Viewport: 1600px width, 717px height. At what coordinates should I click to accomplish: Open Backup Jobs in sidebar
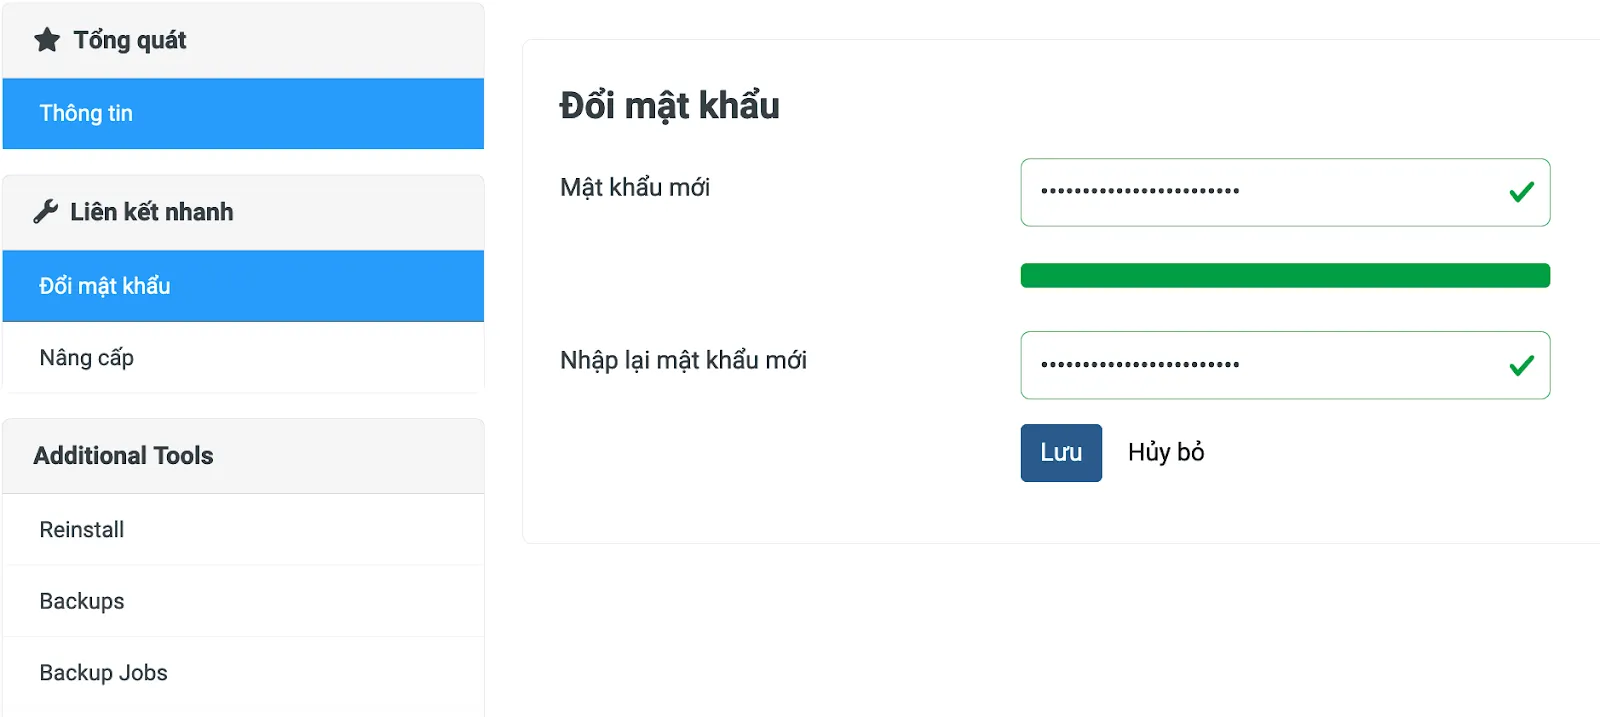pyautogui.click(x=243, y=673)
